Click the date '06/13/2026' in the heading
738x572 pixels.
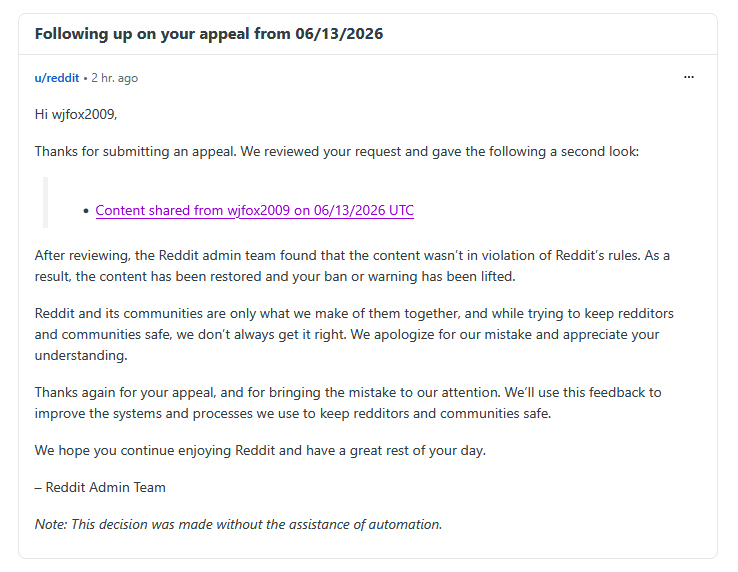point(339,34)
